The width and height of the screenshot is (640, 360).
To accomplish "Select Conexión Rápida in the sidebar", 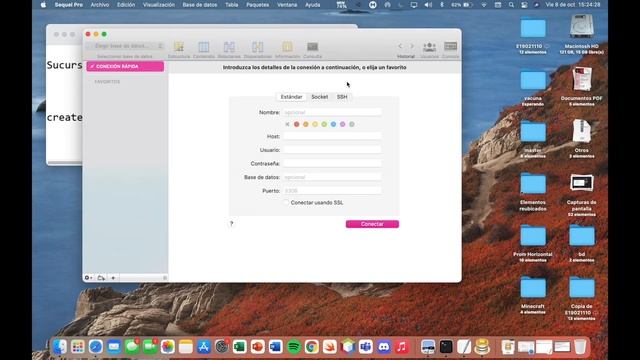I will coord(125,66).
